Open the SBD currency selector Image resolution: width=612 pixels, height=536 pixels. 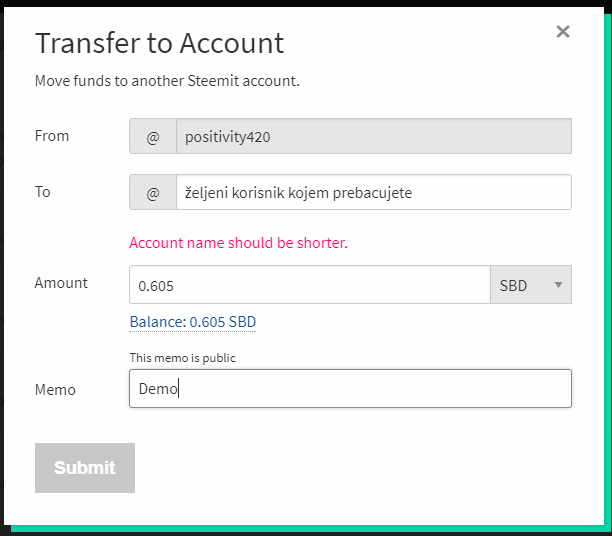(x=530, y=285)
